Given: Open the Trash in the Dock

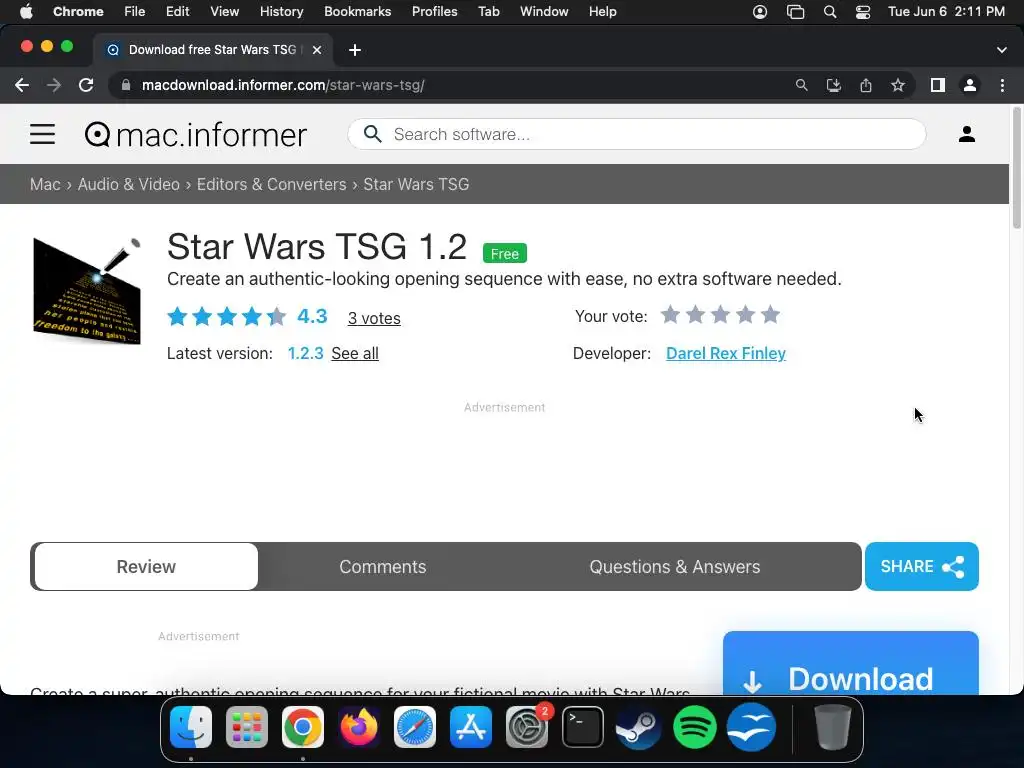Looking at the screenshot, I should (x=833, y=727).
